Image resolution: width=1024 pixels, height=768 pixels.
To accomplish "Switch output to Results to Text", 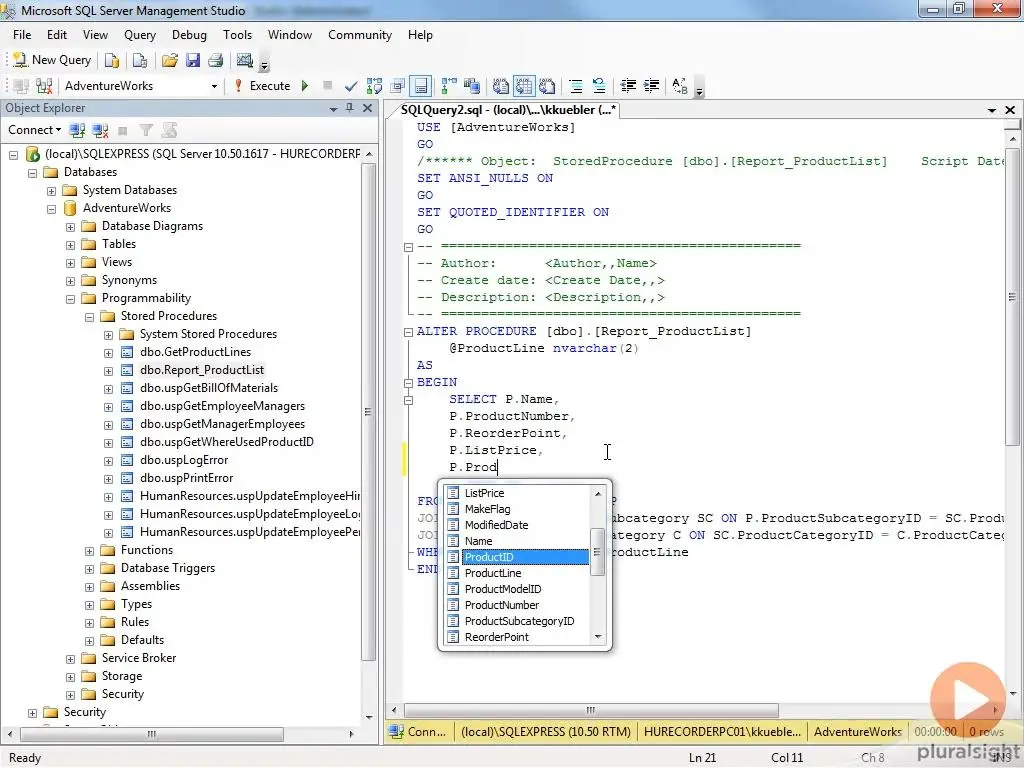I will pos(500,86).
